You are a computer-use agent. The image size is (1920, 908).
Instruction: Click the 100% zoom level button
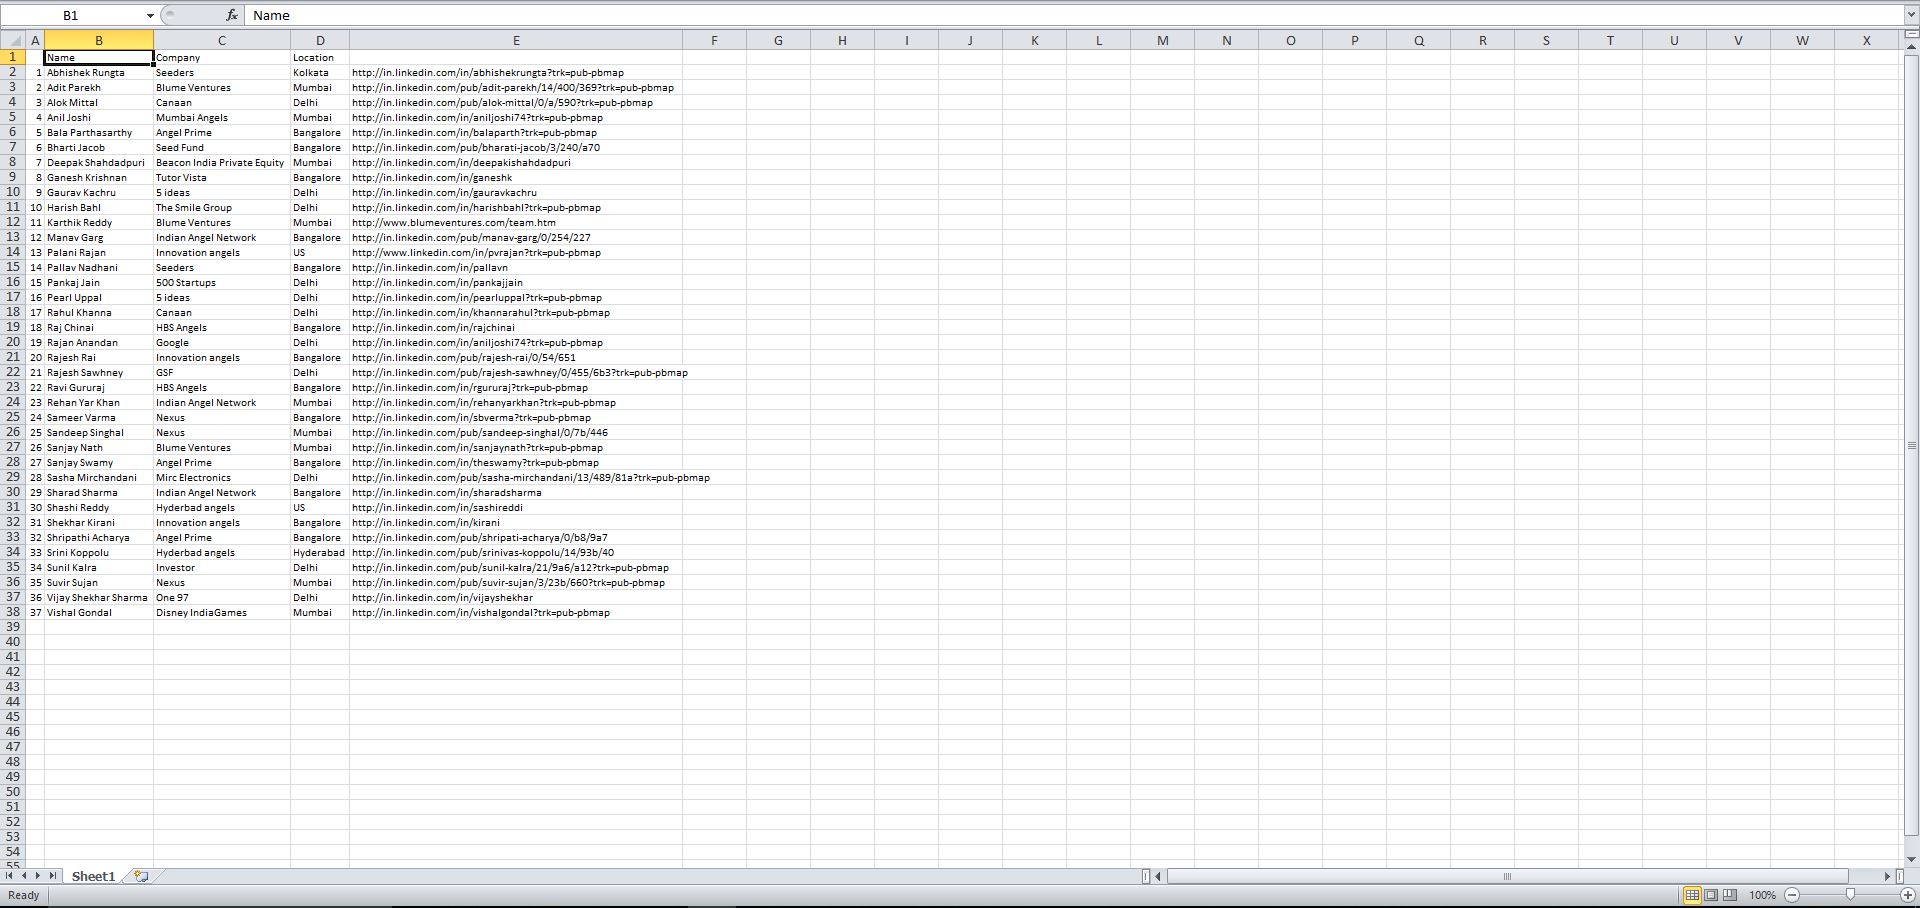point(1763,895)
